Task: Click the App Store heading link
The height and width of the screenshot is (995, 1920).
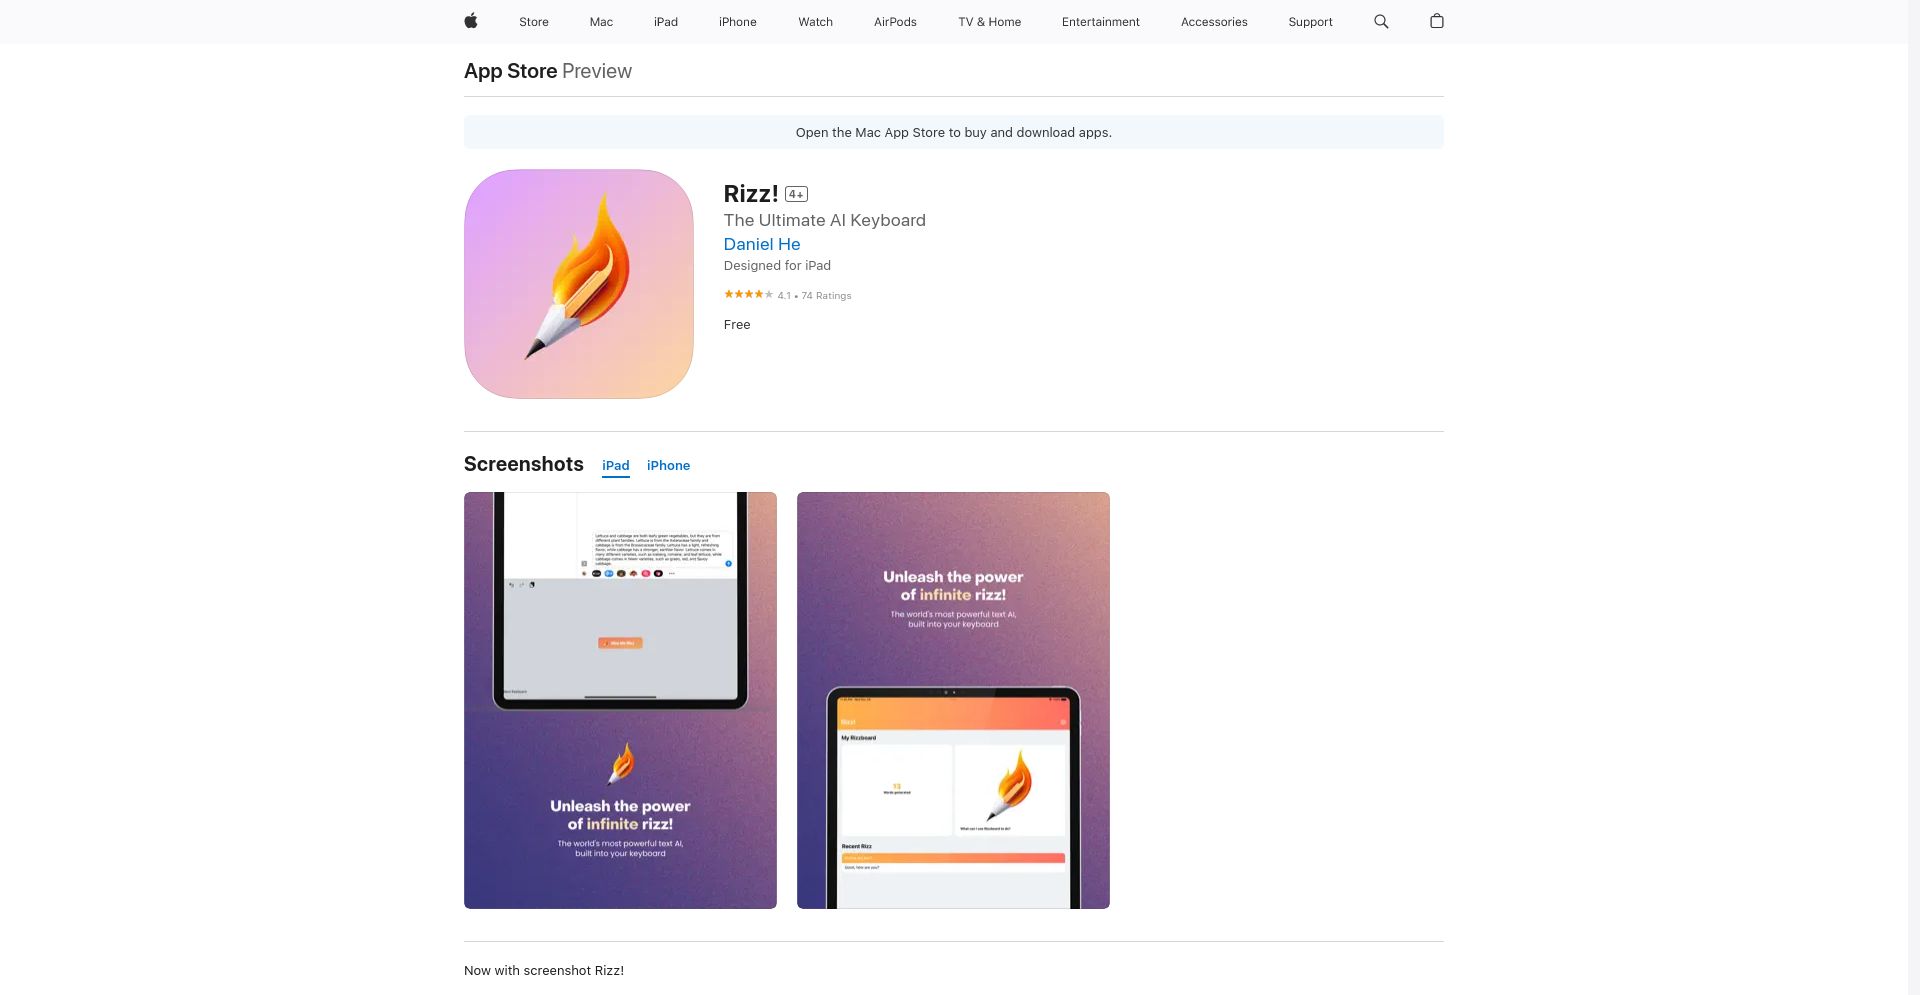Action: (511, 71)
